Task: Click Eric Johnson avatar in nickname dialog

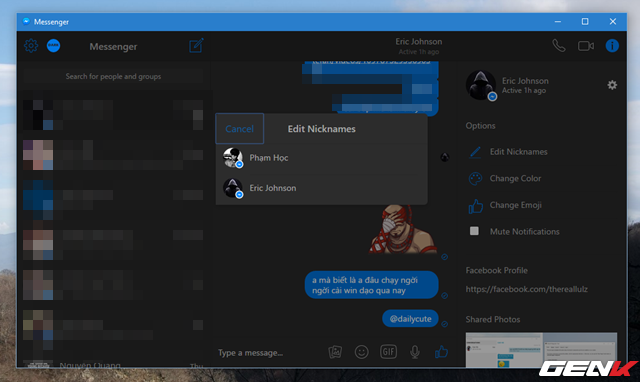Action: click(233, 188)
